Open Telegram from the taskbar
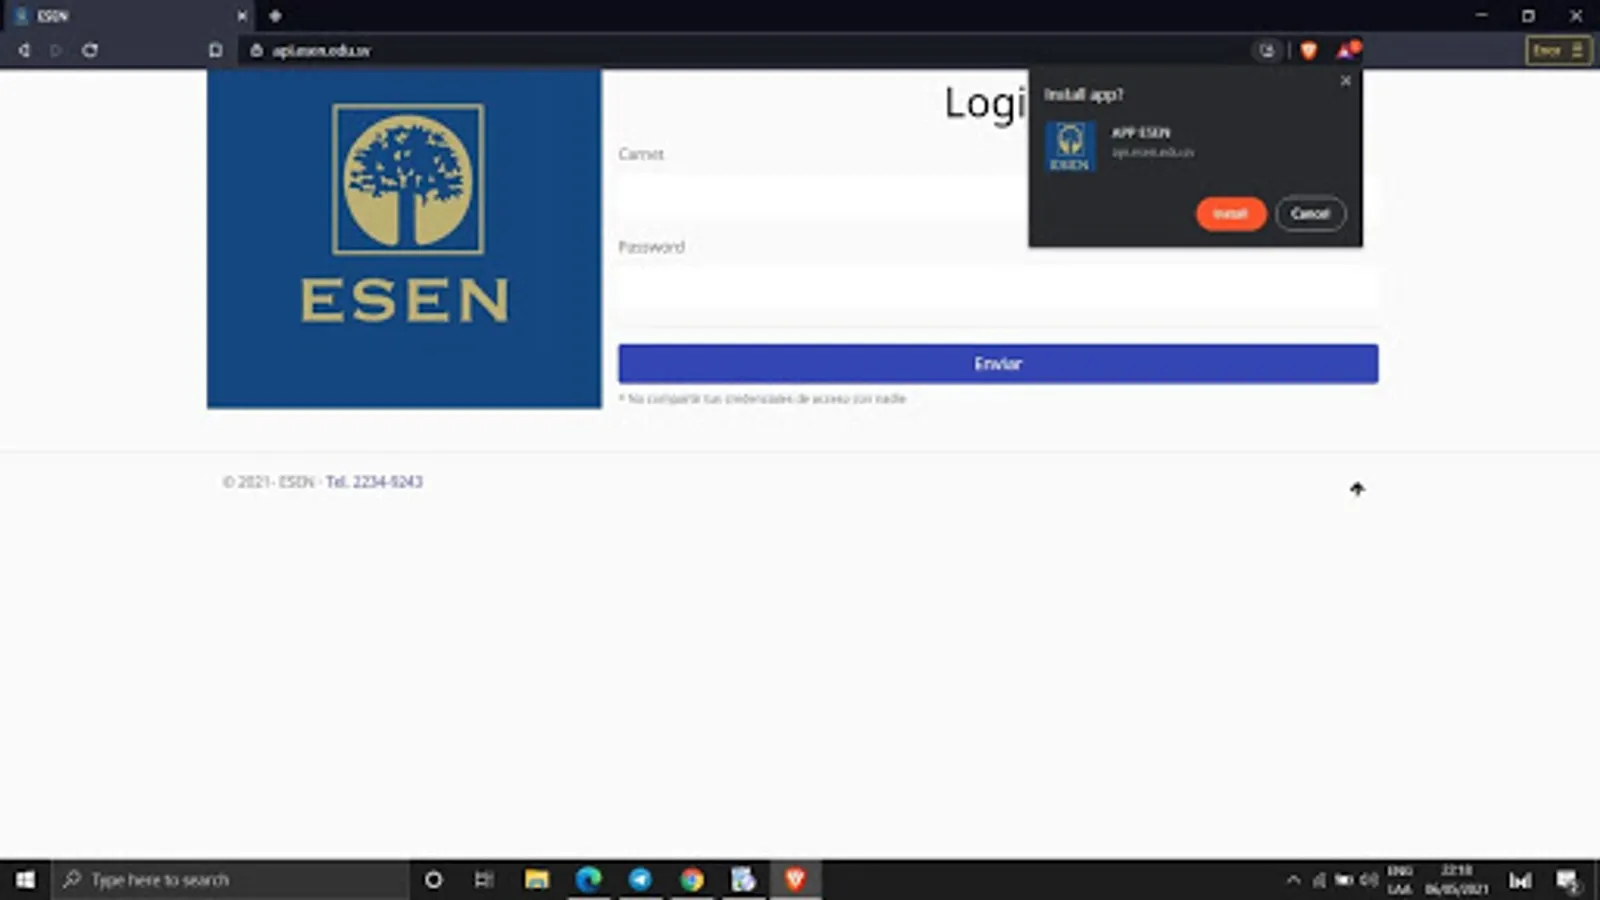The width and height of the screenshot is (1600, 900). [x=640, y=880]
